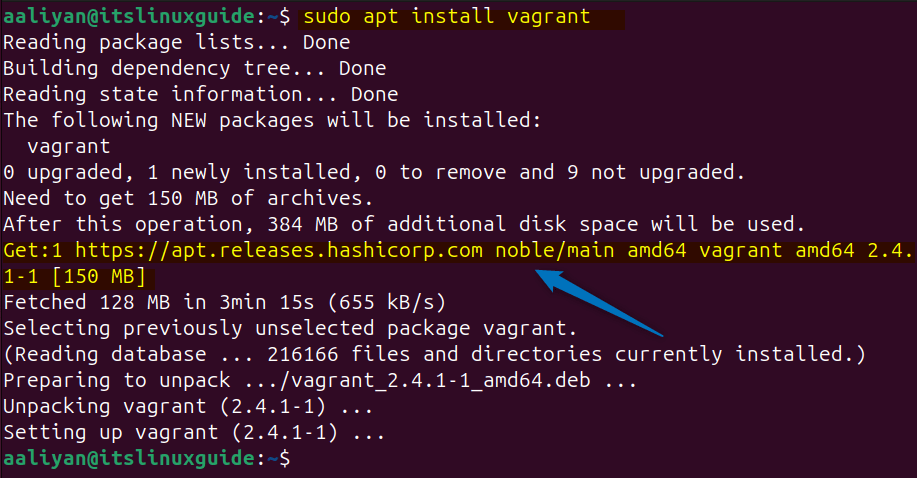Click the "Unpacking vagrant (2.4.1-1)" line
Screen dimensions: 917x478
pos(187,406)
